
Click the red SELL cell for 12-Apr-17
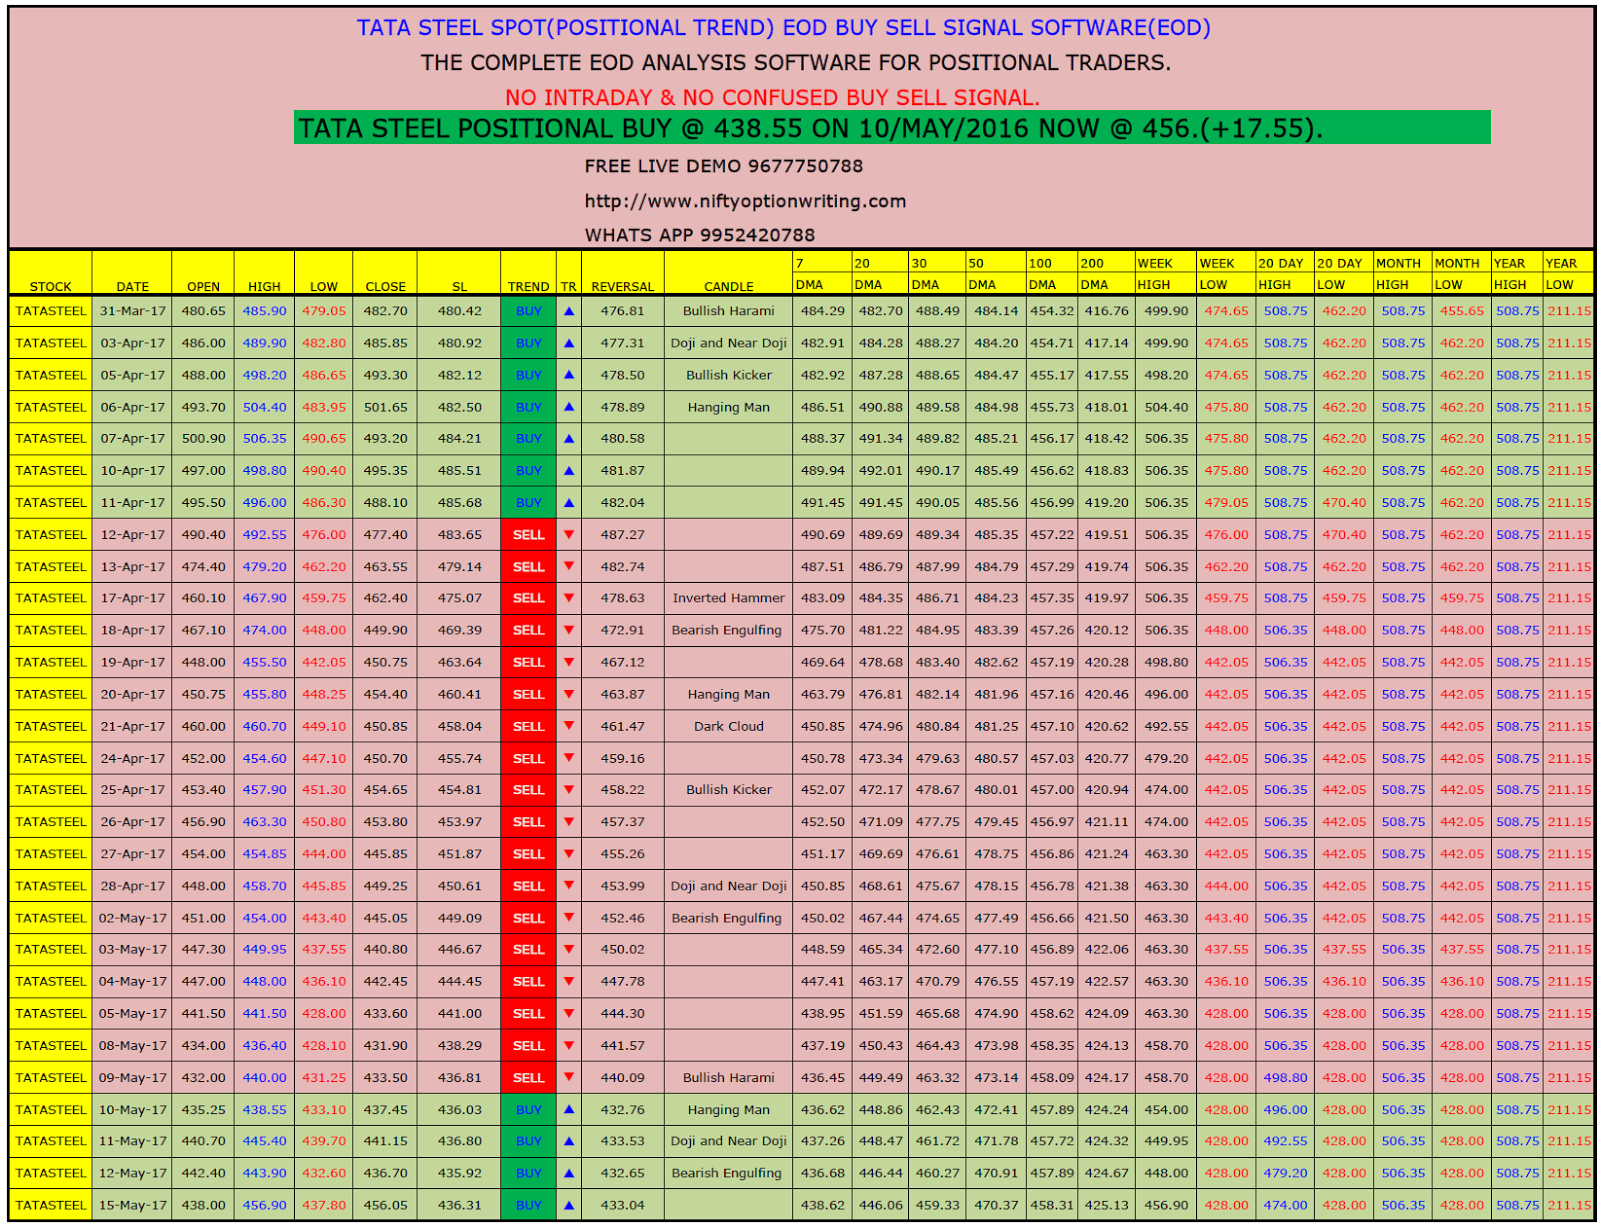(x=528, y=535)
